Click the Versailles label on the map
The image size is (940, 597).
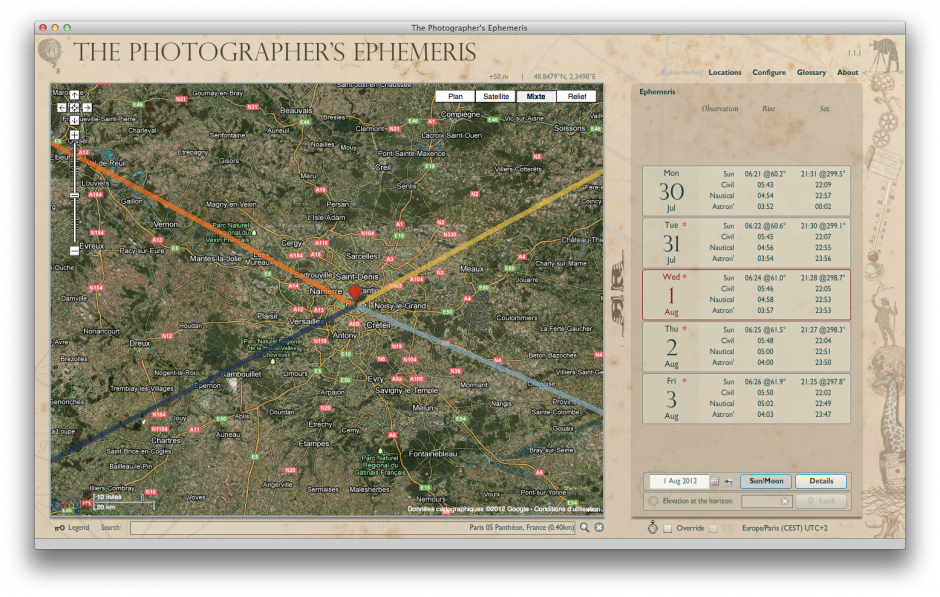tap(306, 322)
